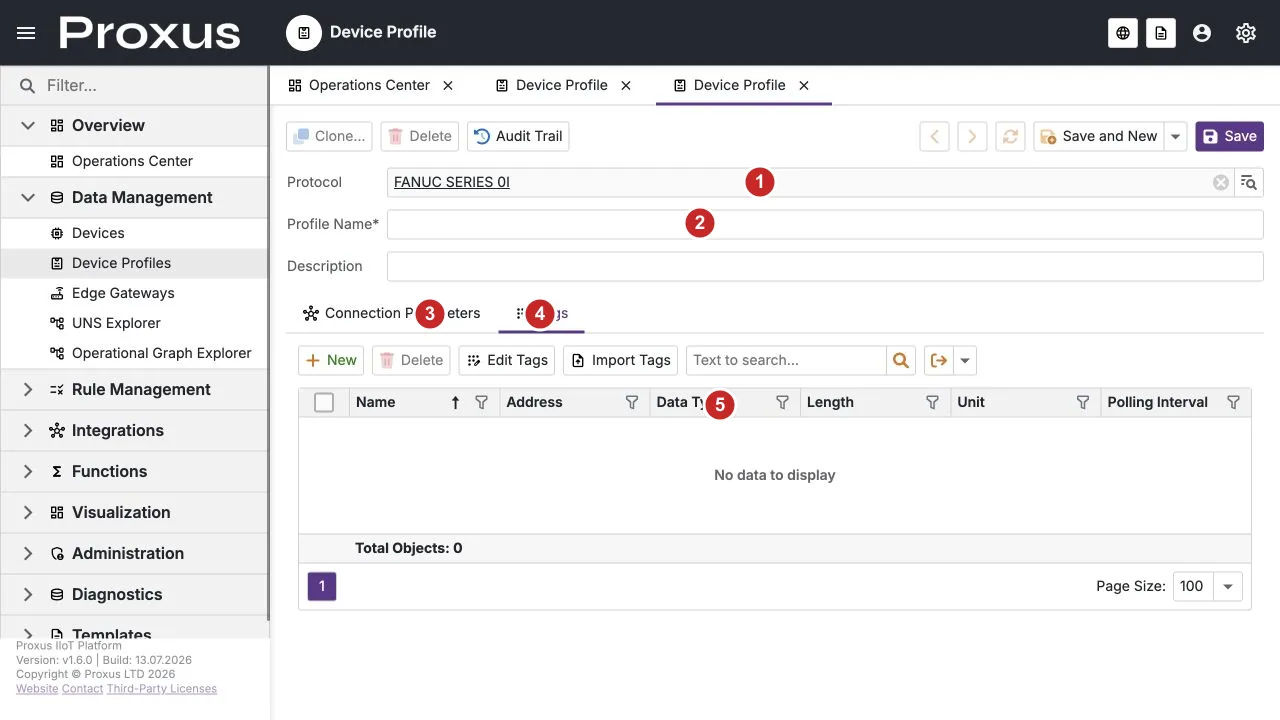Click the orange search magnifier button
The width and height of the screenshot is (1280, 720).
(901, 360)
